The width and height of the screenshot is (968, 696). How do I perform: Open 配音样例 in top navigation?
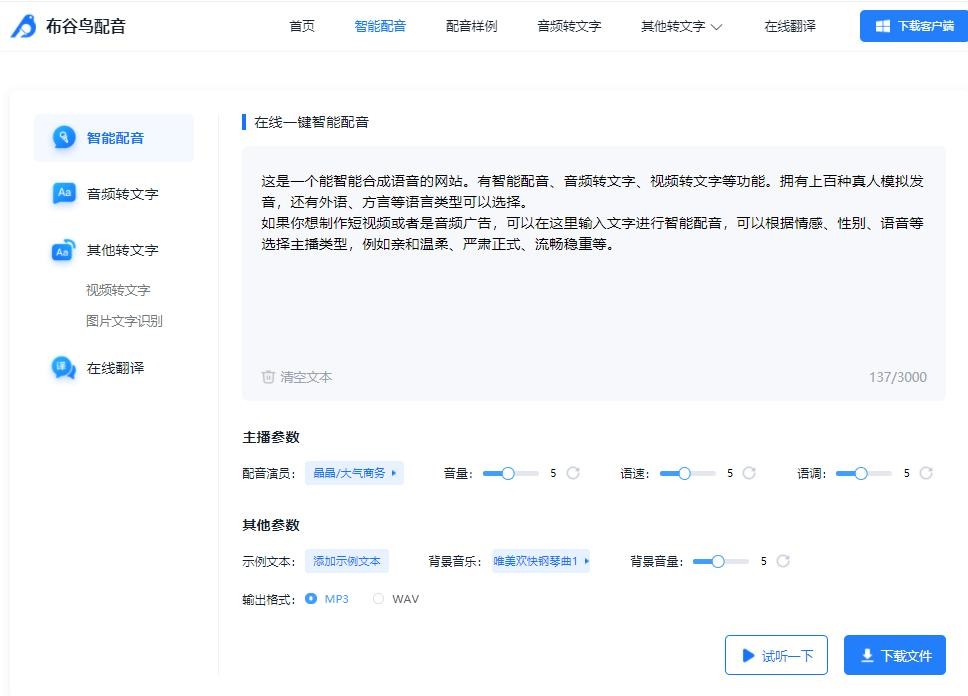pos(472,26)
